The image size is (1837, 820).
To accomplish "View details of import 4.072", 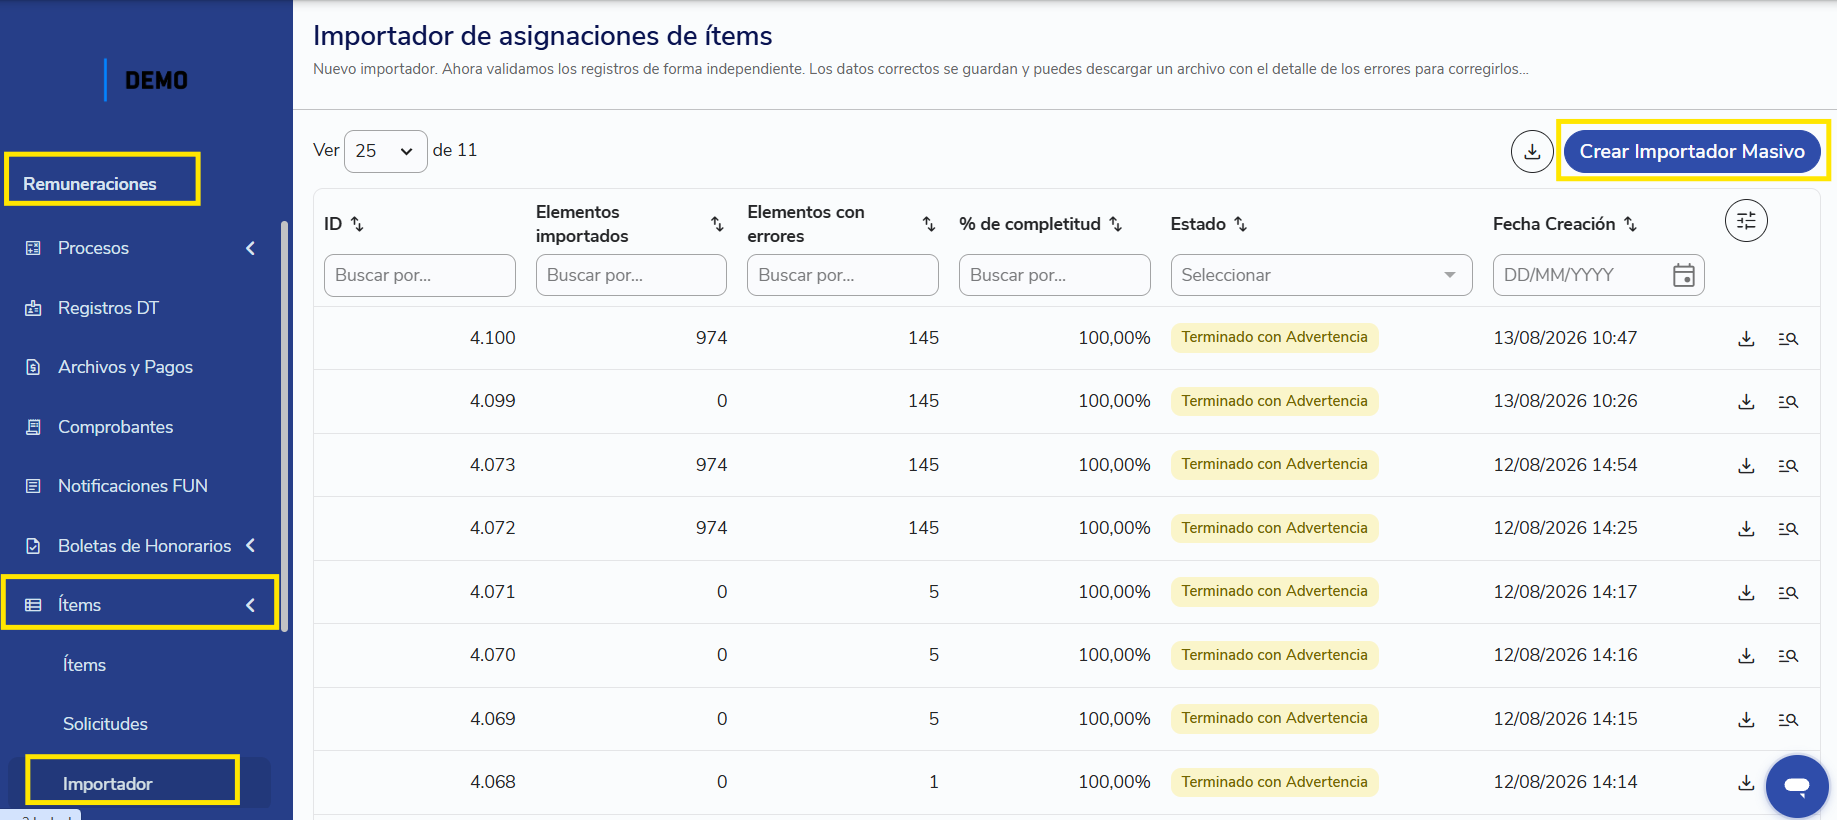I will (1788, 529).
